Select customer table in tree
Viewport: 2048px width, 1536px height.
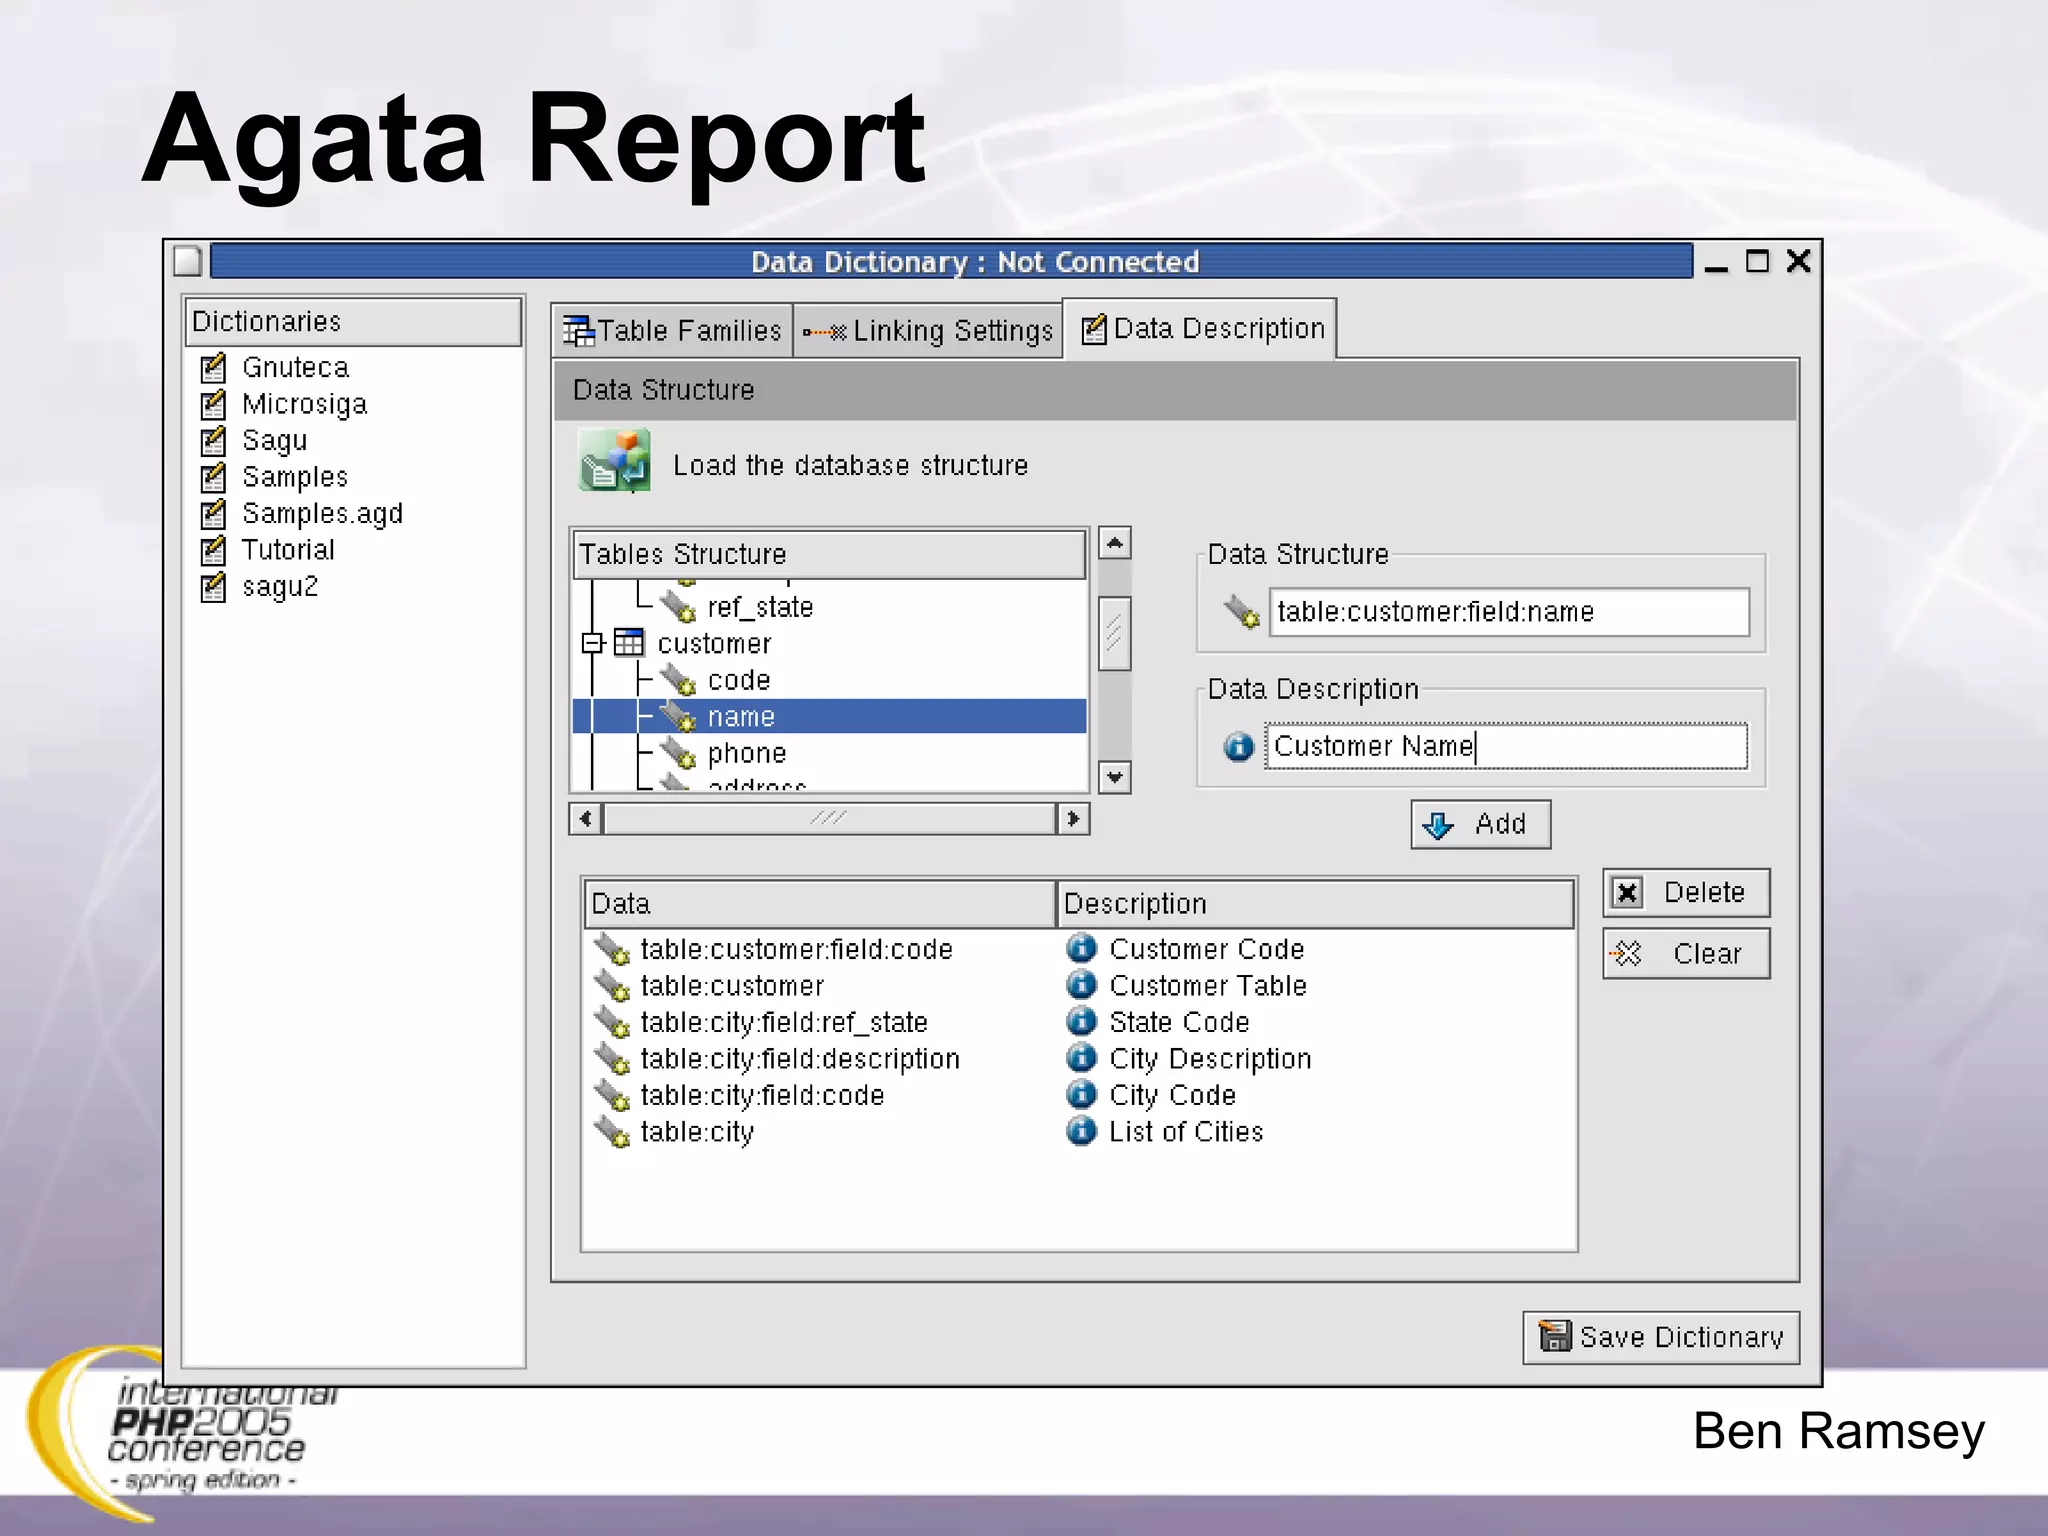(x=714, y=643)
